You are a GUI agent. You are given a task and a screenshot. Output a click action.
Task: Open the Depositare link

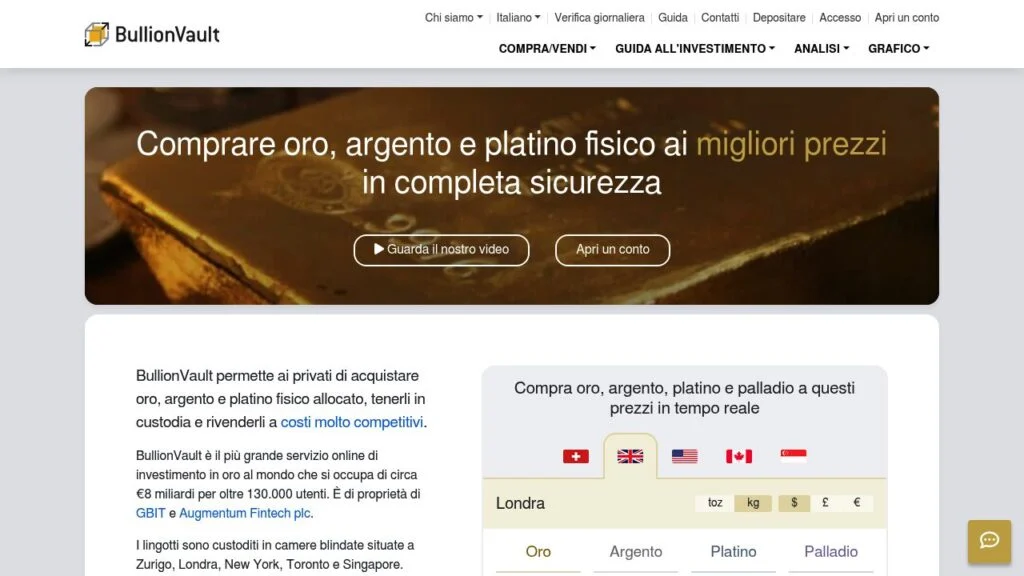(x=779, y=18)
